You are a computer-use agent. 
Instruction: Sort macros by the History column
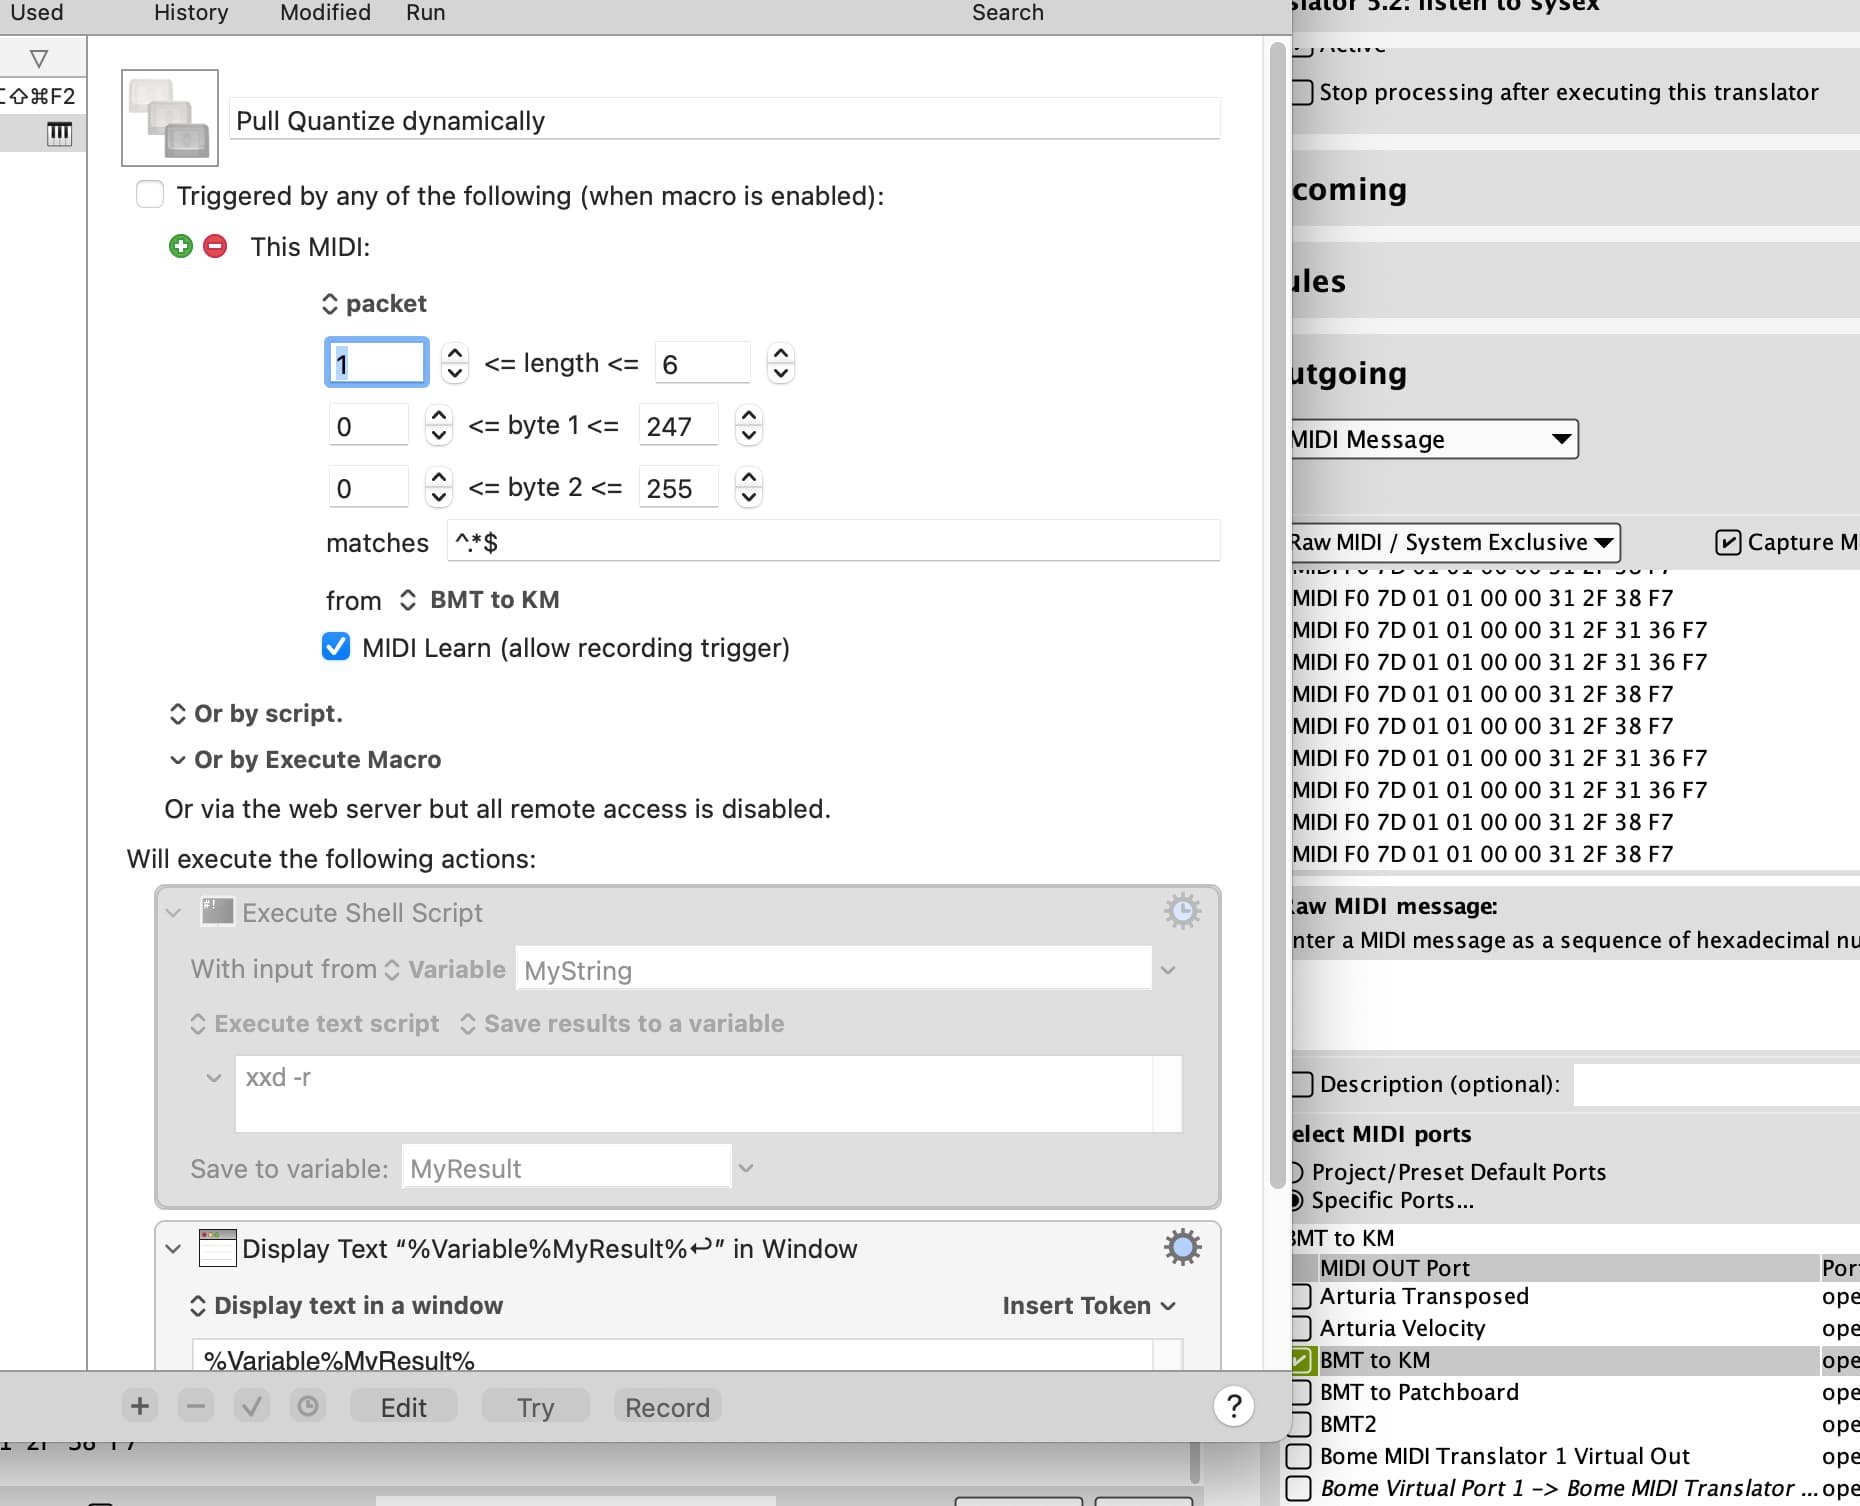191,12
